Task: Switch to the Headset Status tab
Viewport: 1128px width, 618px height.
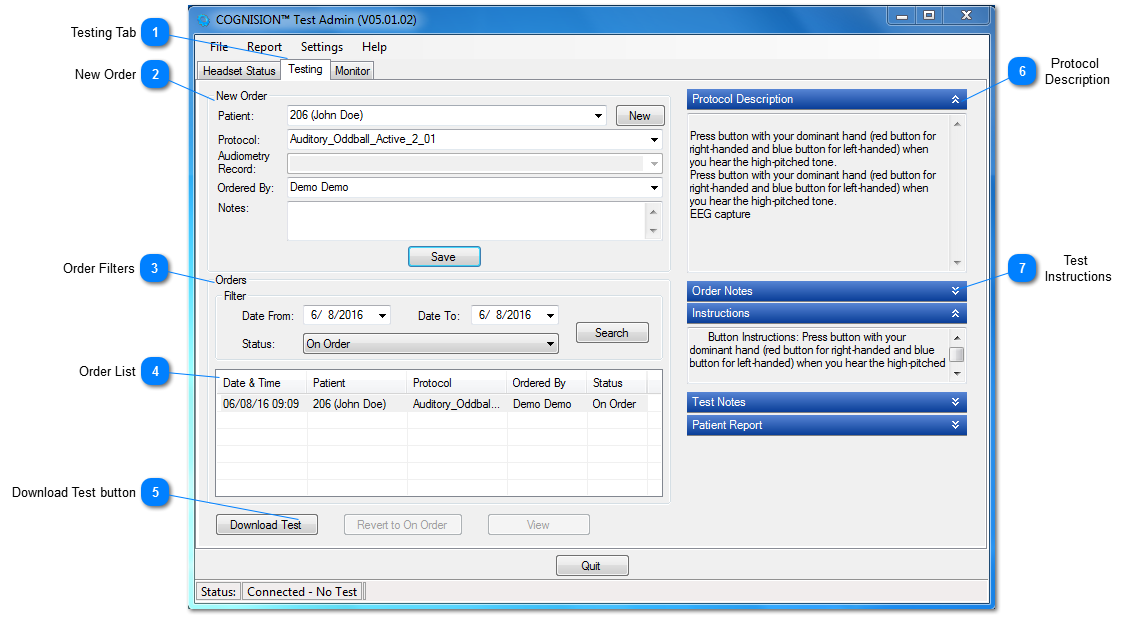Action: point(239,71)
